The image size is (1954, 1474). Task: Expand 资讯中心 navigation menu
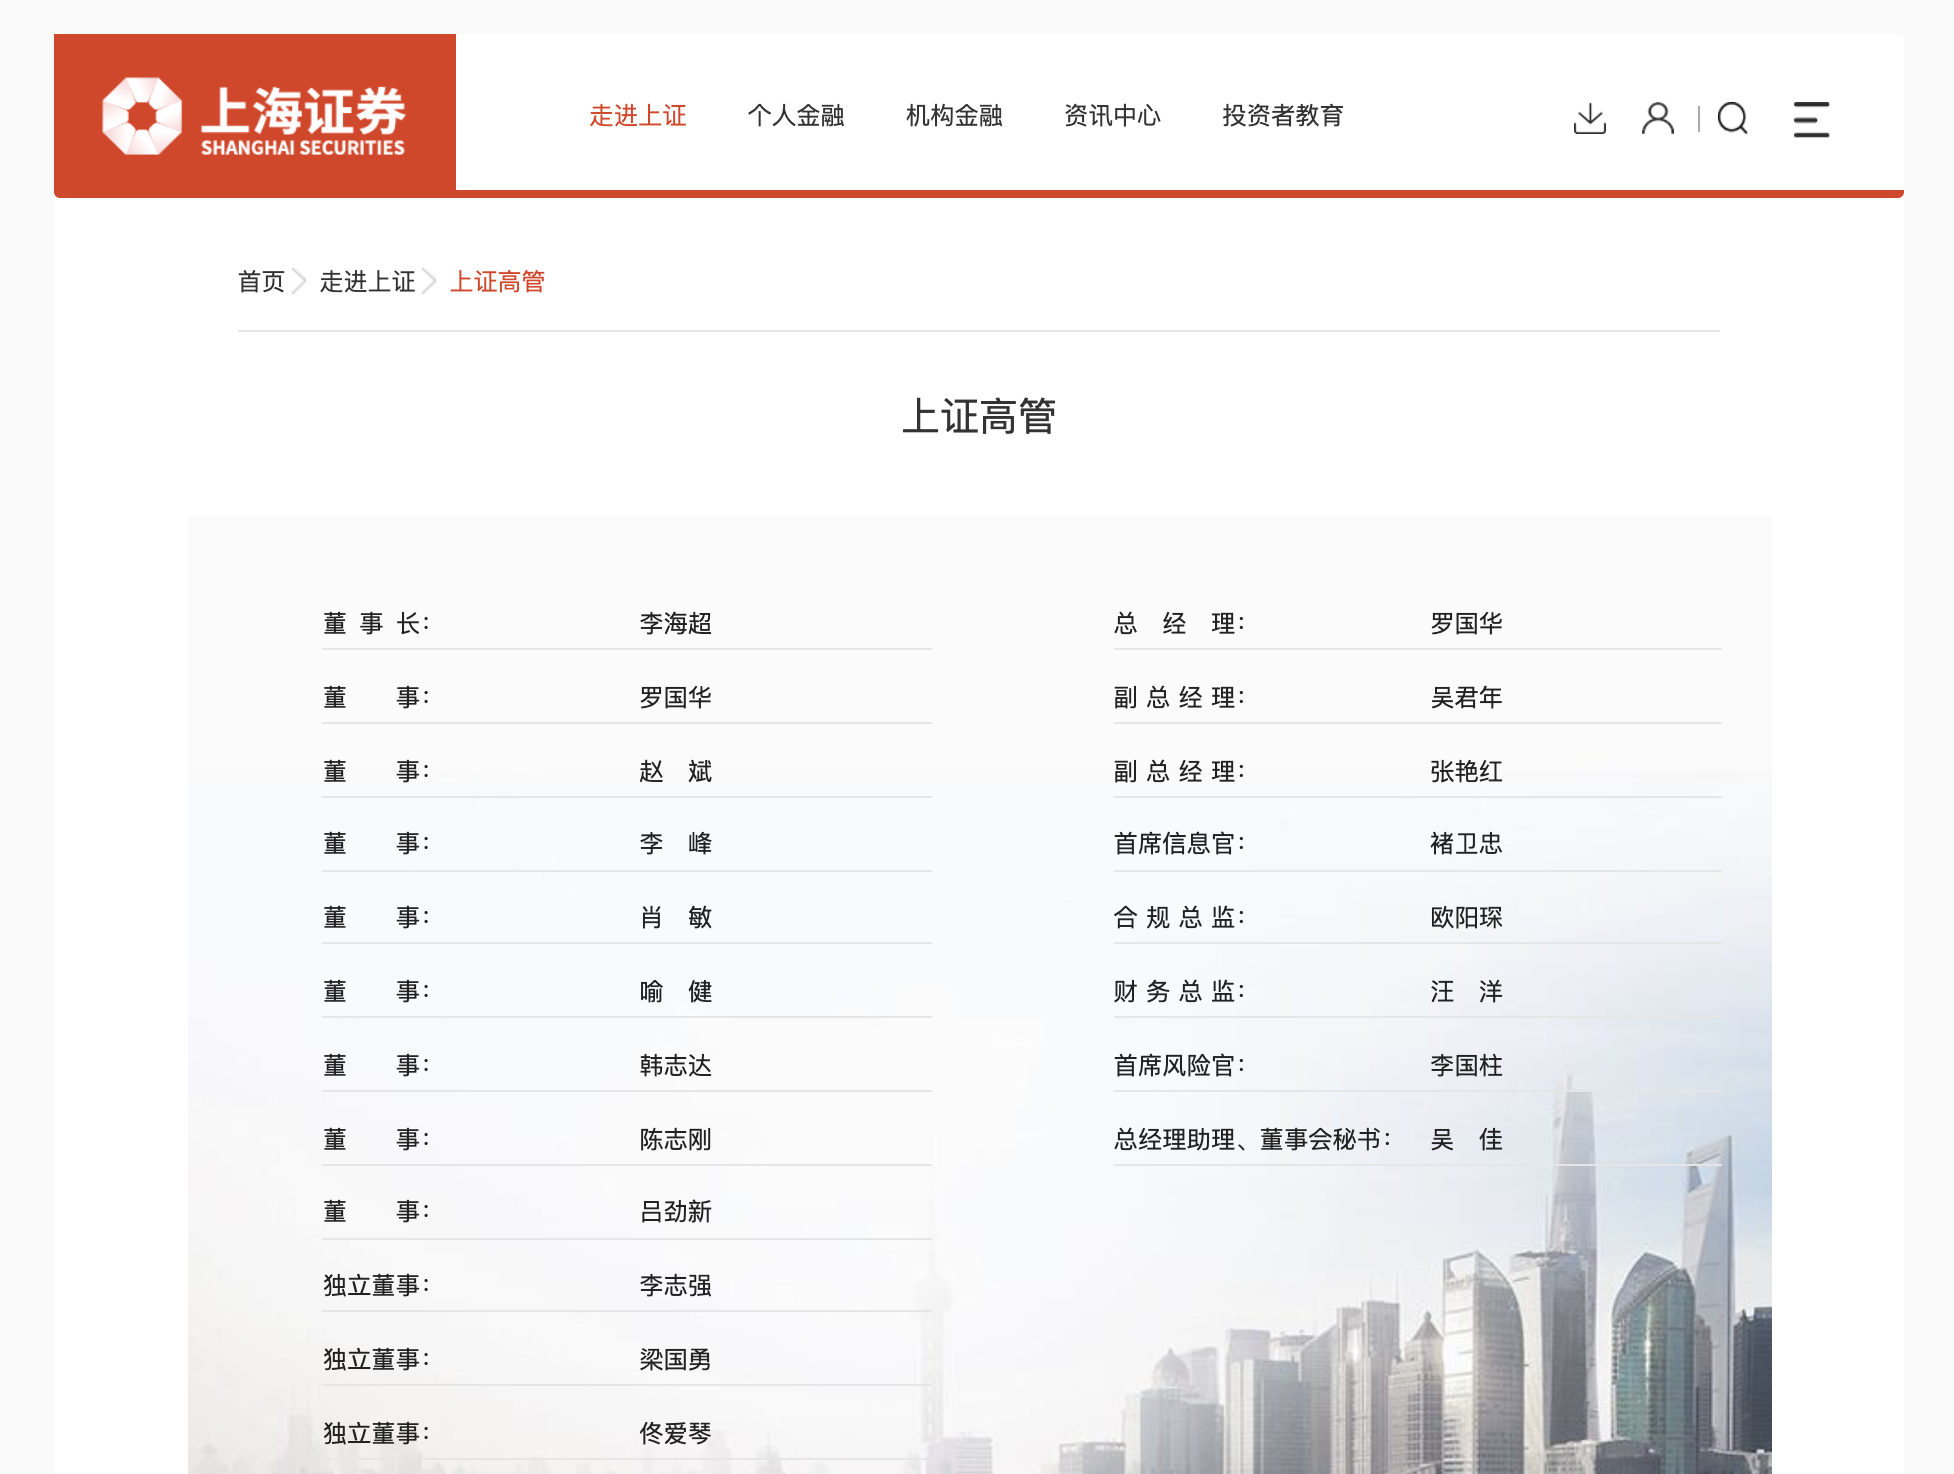point(1111,116)
